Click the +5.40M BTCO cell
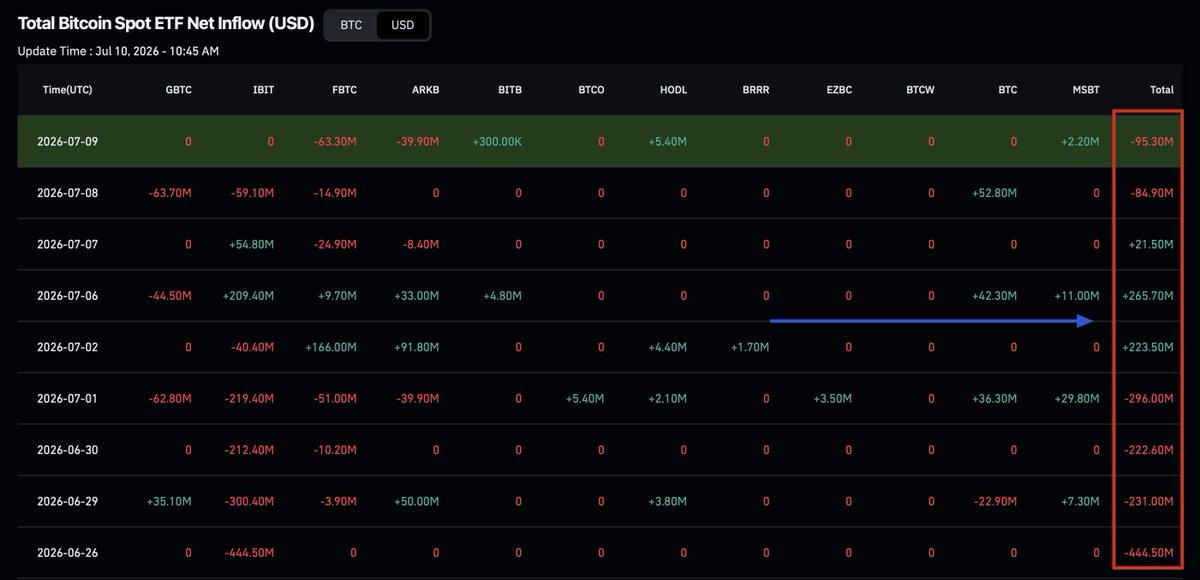The width and height of the screenshot is (1200, 580). tap(585, 399)
